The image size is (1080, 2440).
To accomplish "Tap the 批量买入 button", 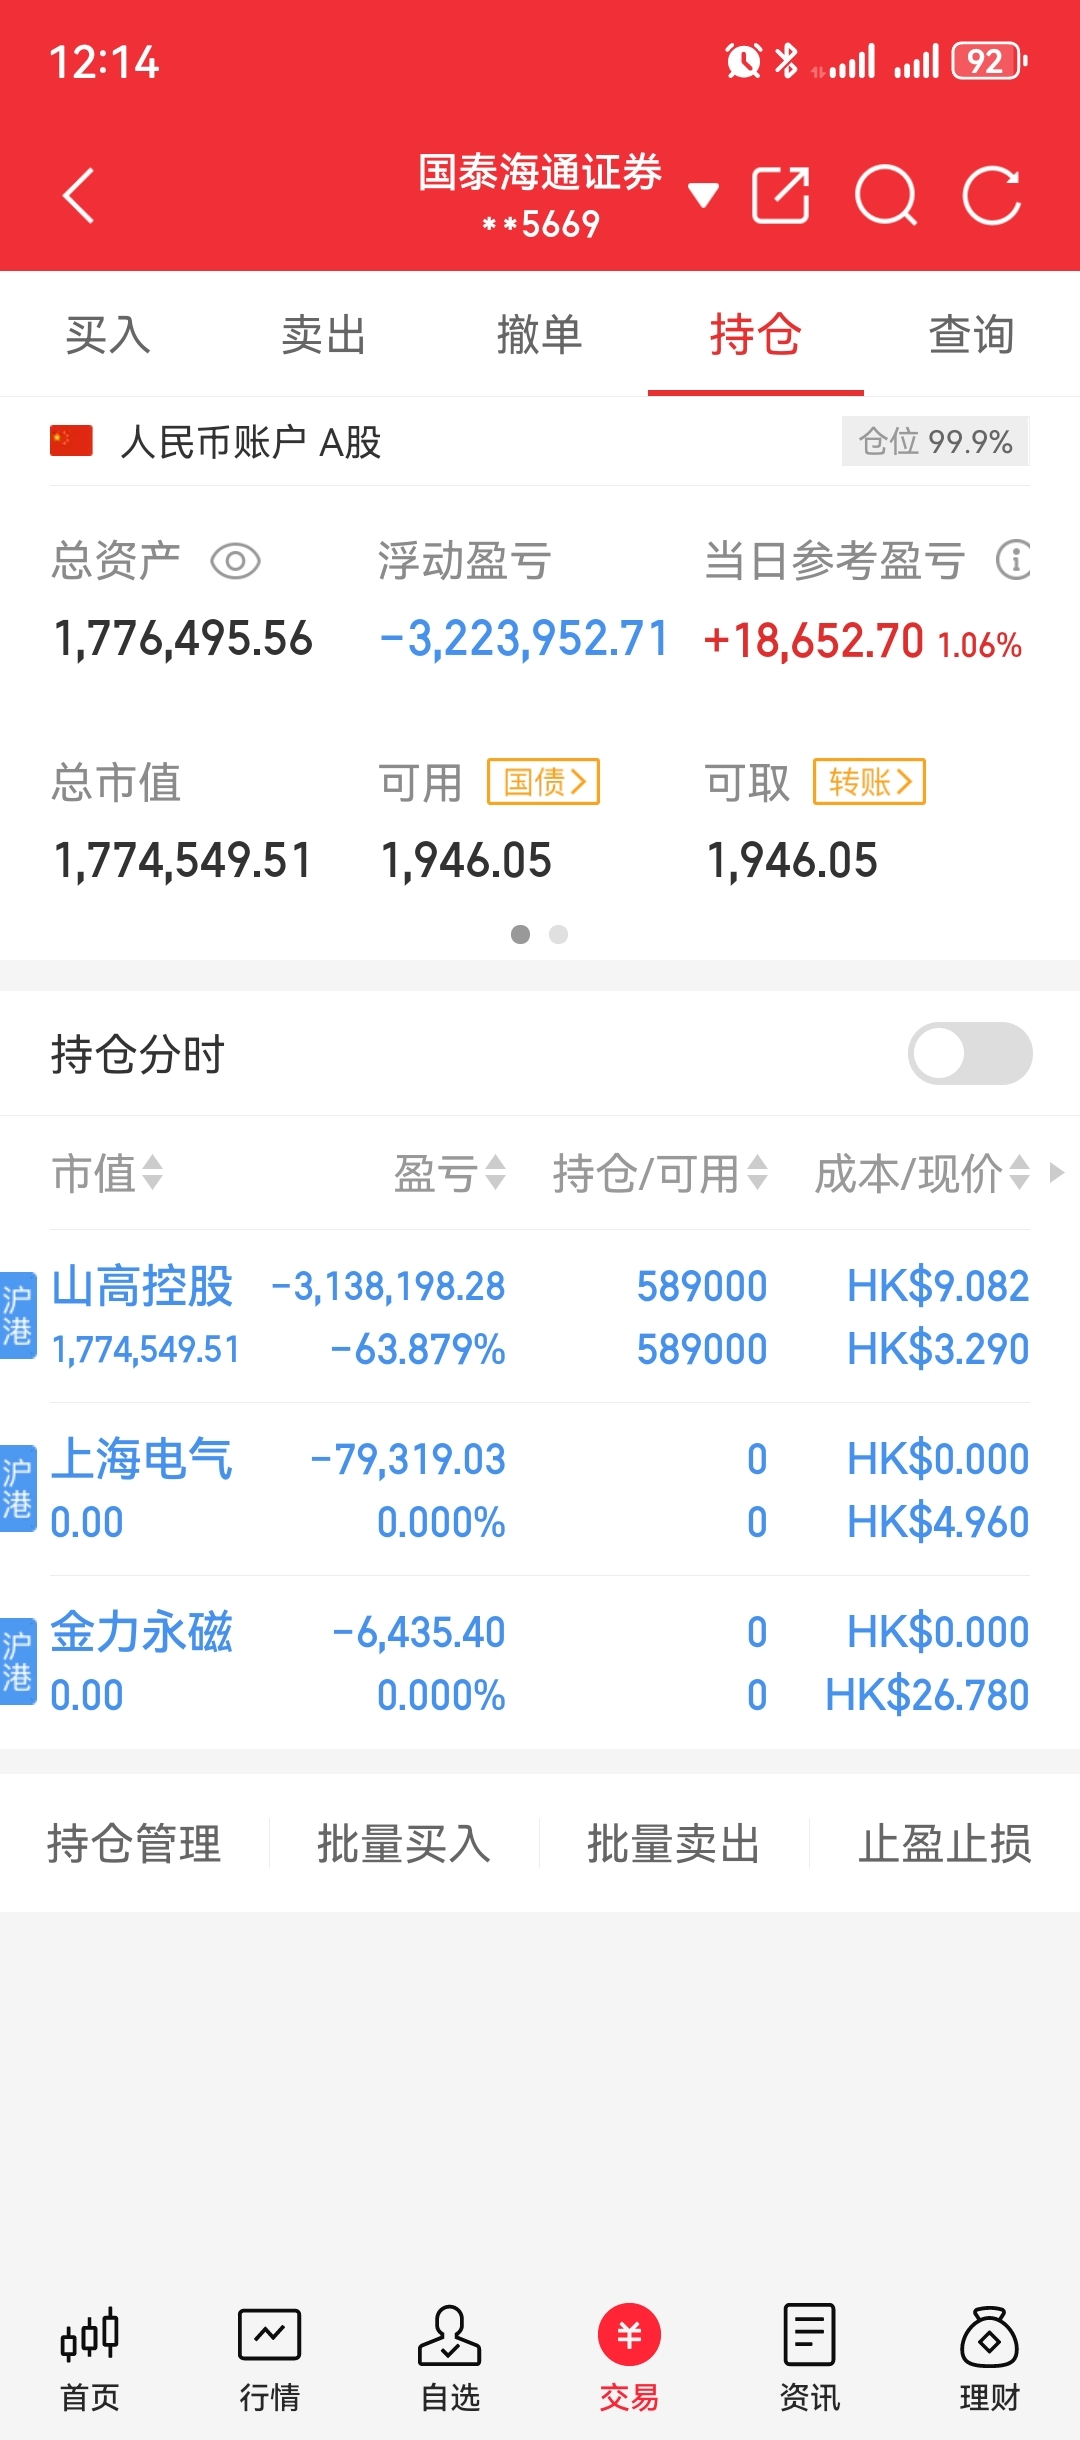I will (404, 1843).
